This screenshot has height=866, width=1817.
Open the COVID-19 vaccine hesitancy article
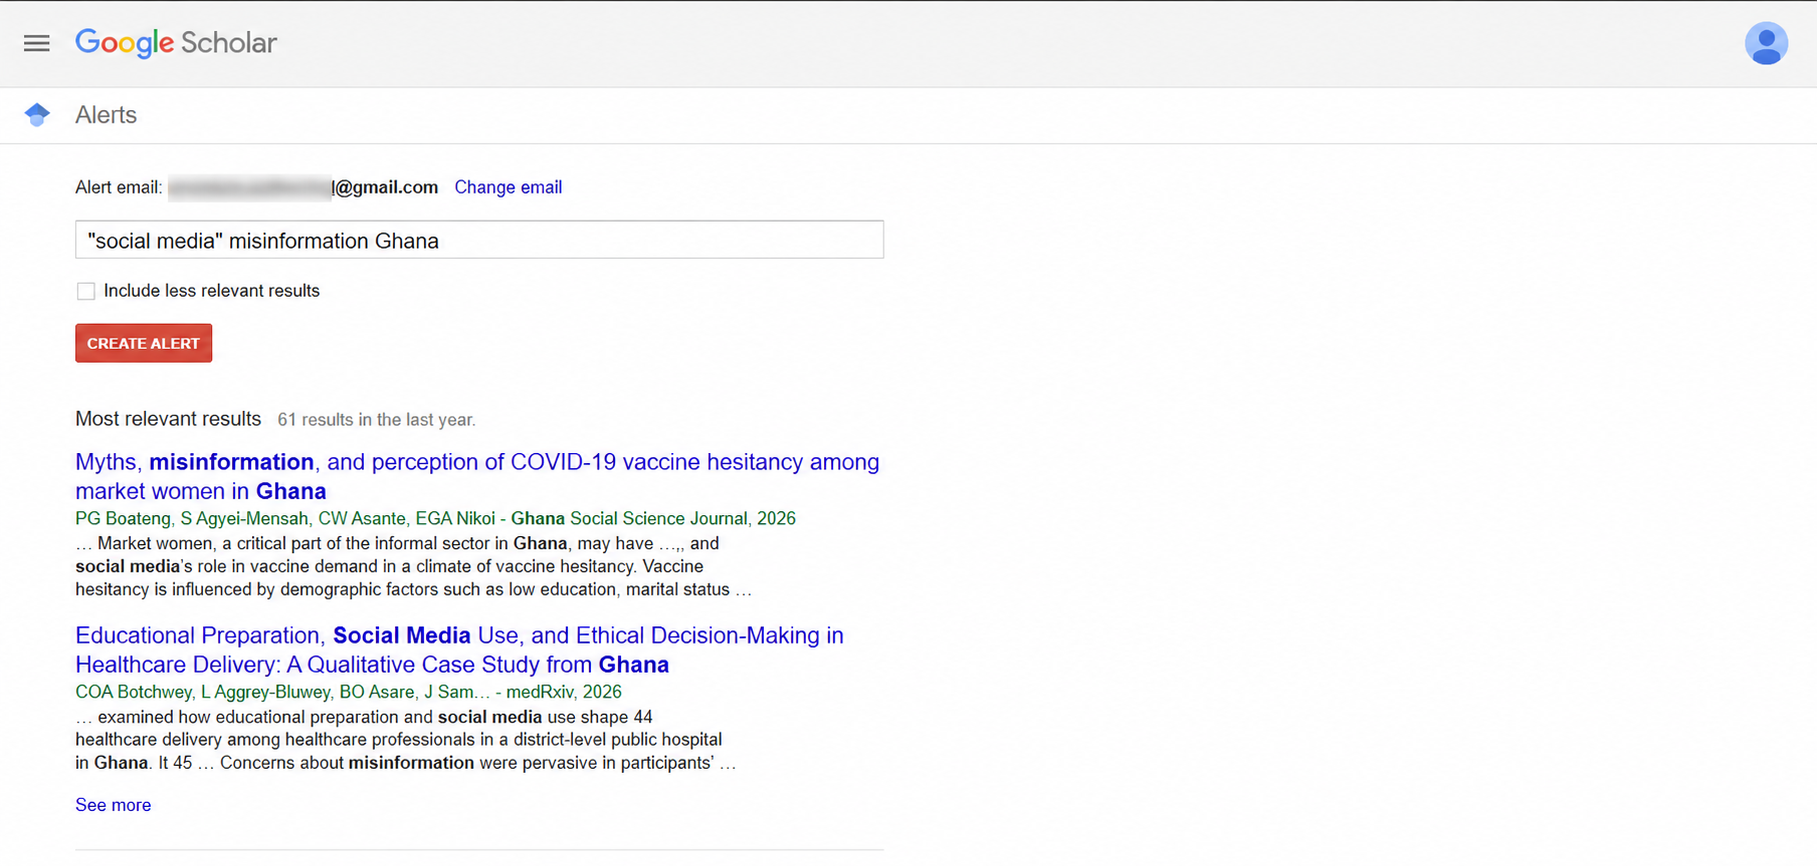tap(477, 476)
